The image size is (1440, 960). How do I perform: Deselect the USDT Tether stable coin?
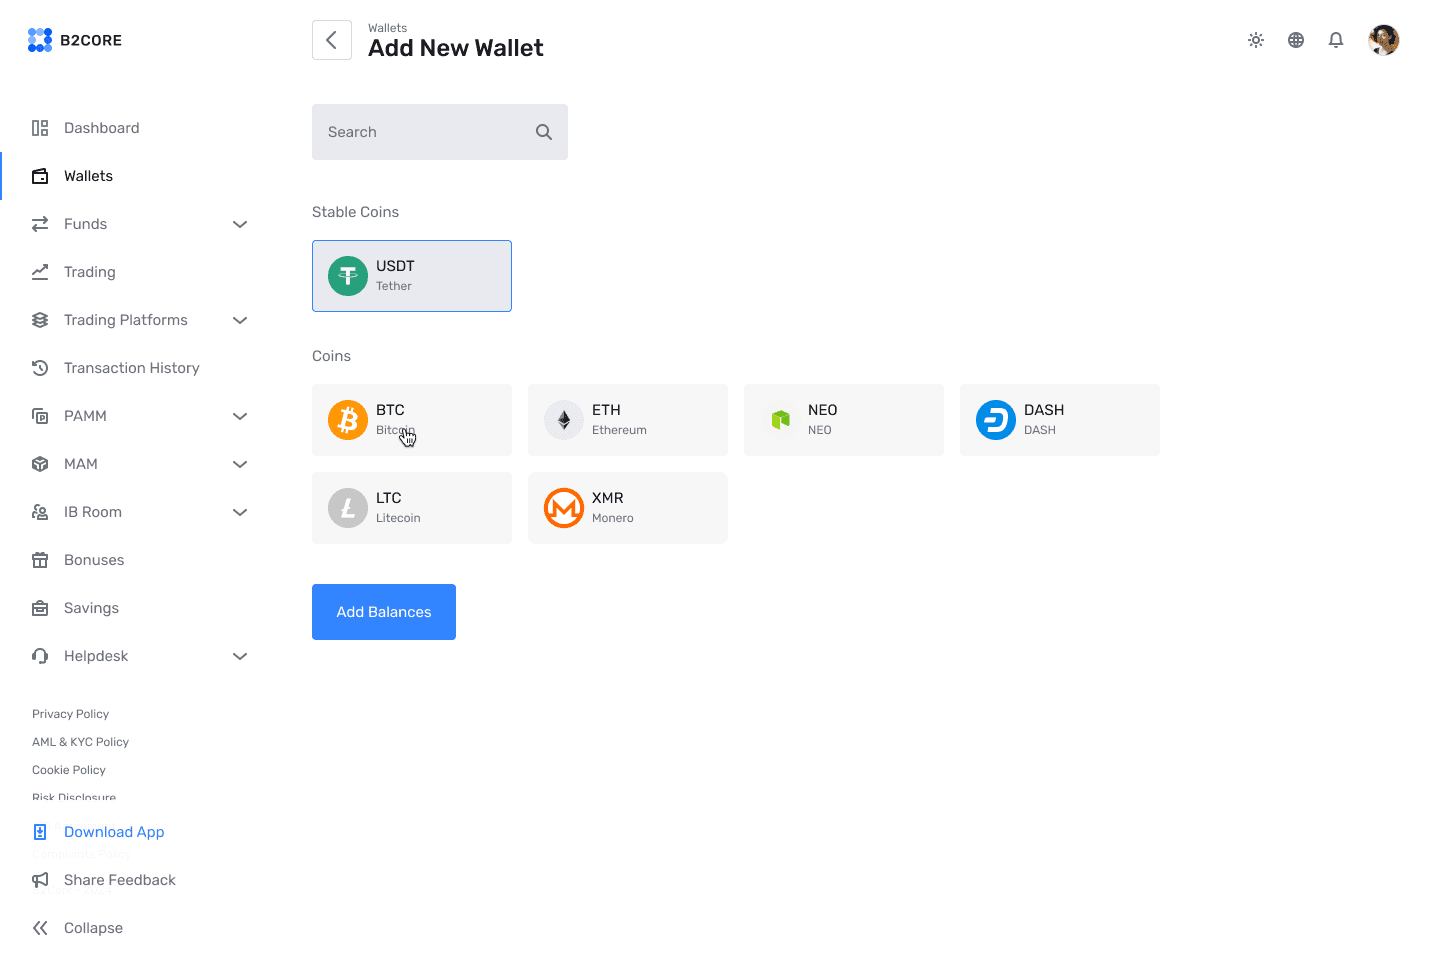click(x=411, y=275)
